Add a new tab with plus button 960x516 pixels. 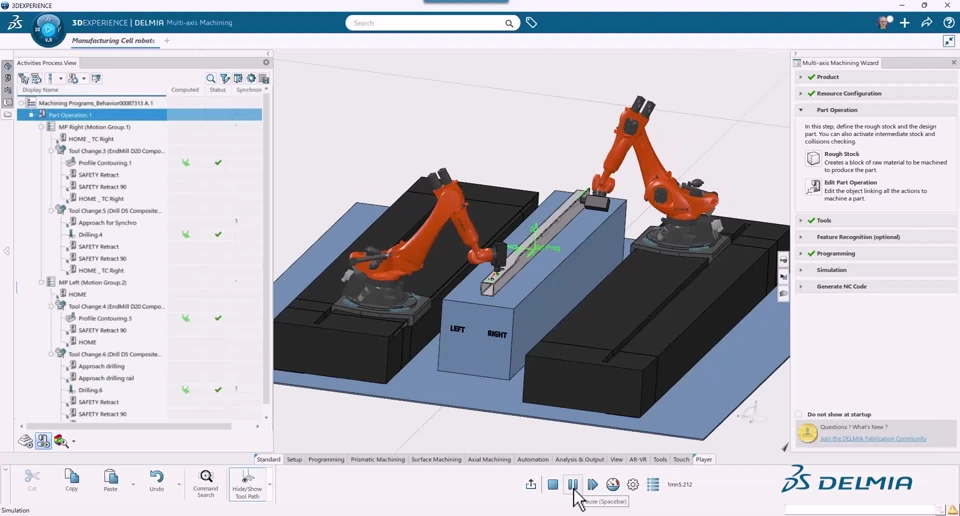pyautogui.click(x=167, y=40)
